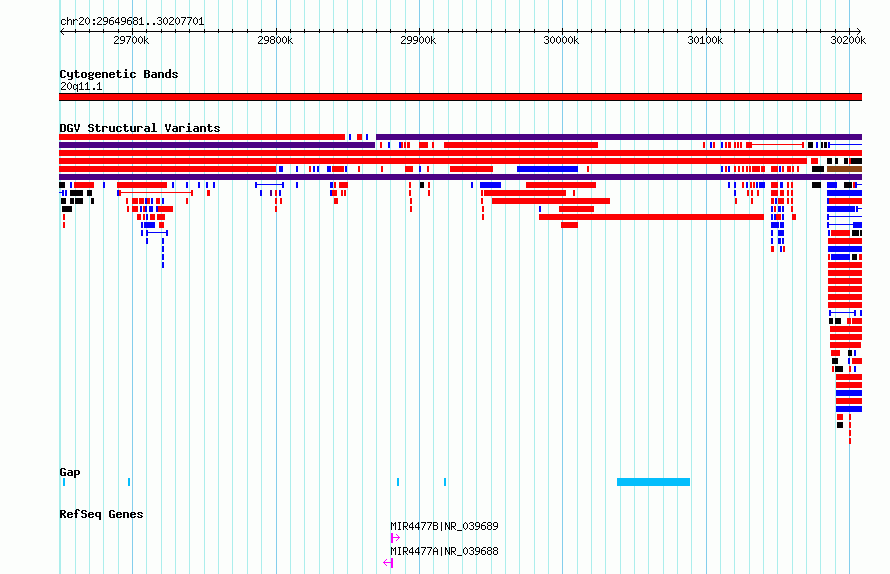
Task: Open the DGV Structural Variants track title
Action: [140, 128]
